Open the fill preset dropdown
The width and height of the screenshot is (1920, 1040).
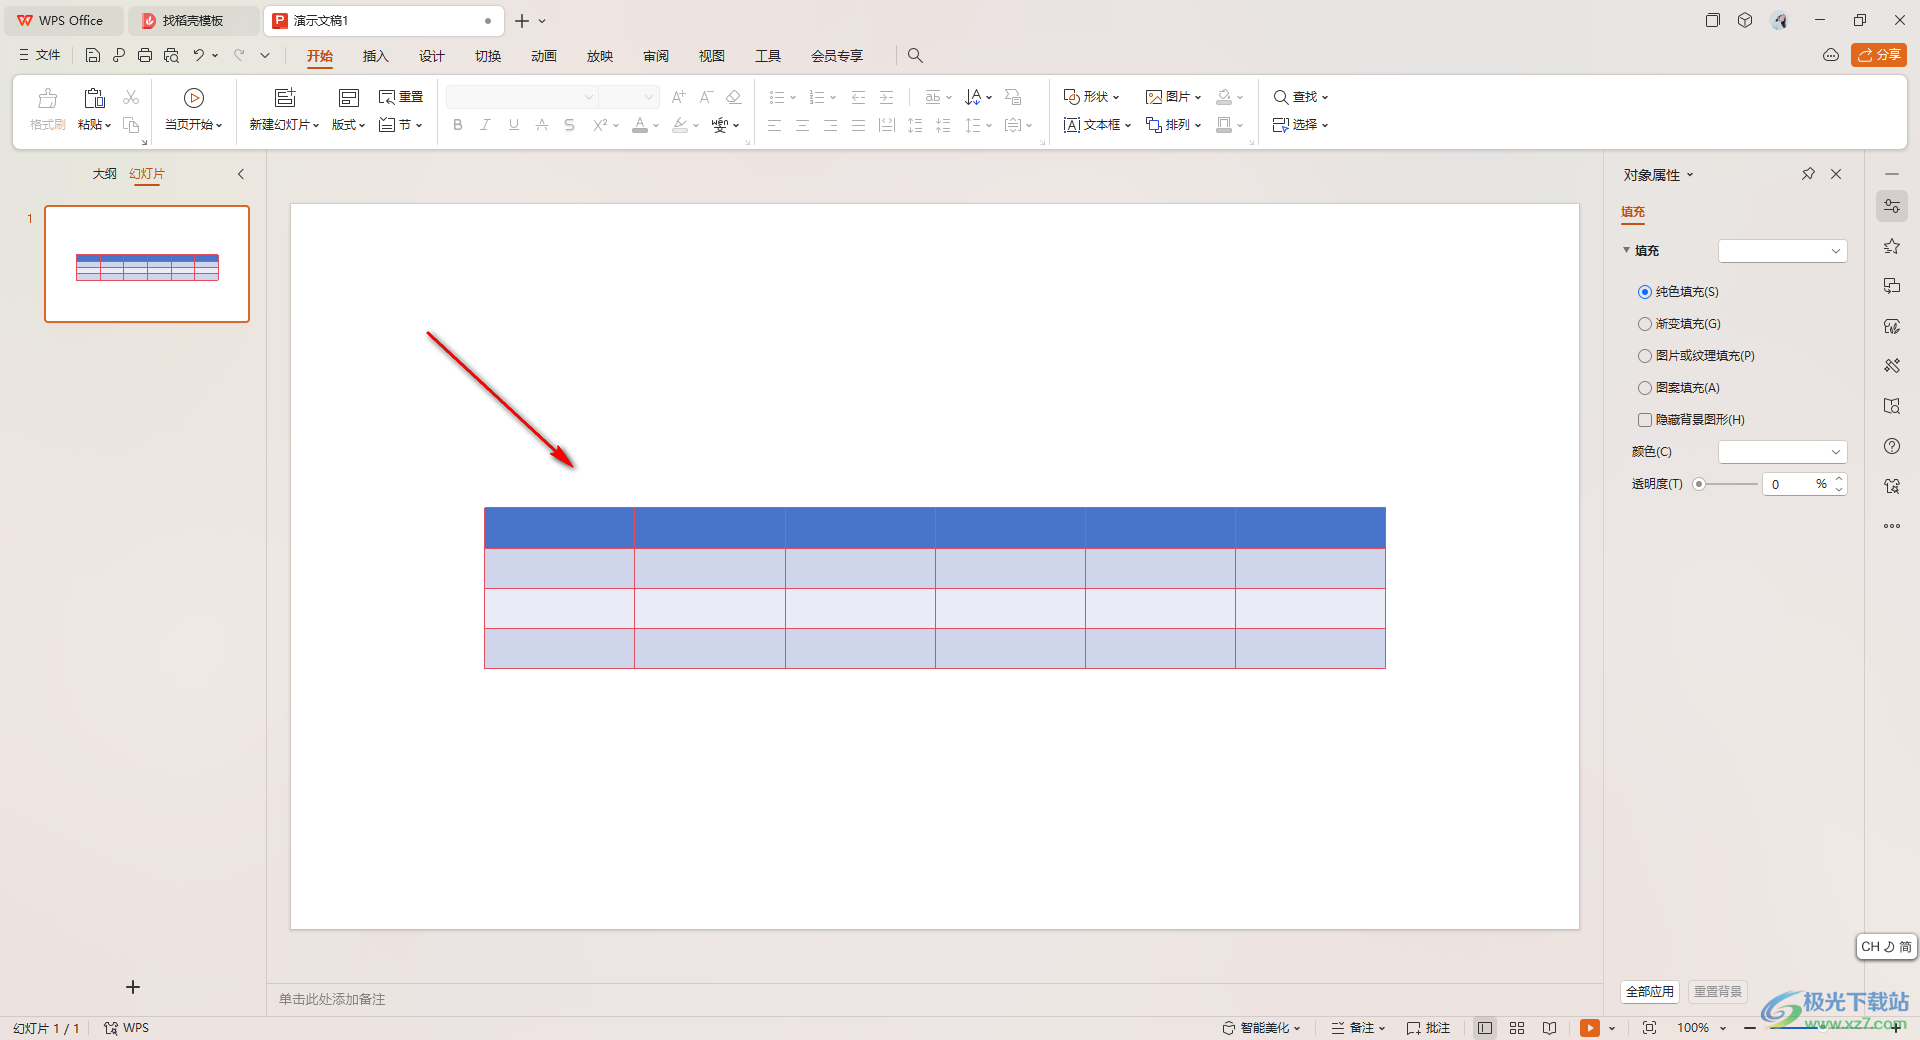[x=1782, y=251]
